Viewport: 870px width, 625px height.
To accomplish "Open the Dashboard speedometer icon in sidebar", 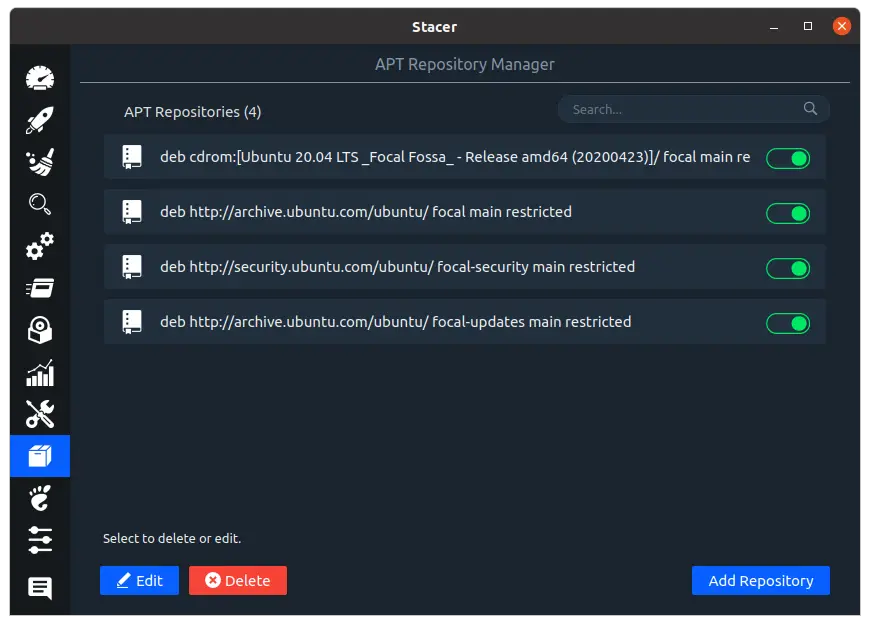I will coord(40,78).
